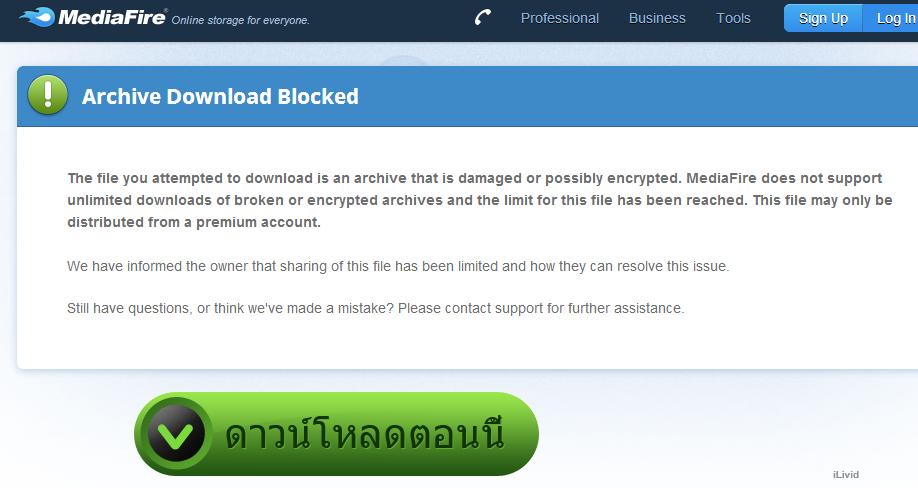Click the 'Archive Download Blocked' heading
918x488 pixels.
coord(220,97)
